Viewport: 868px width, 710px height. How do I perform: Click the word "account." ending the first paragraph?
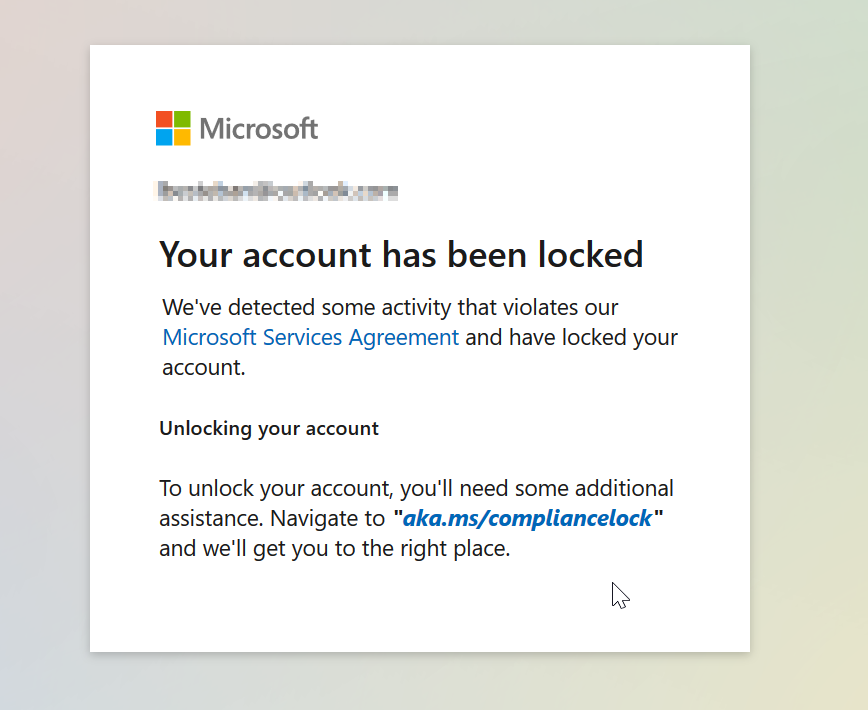click(203, 368)
